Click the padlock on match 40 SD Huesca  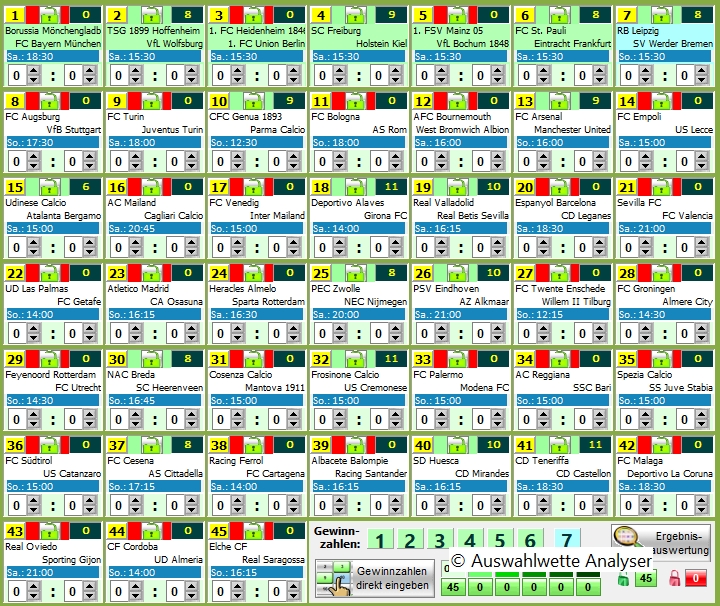point(457,445)
